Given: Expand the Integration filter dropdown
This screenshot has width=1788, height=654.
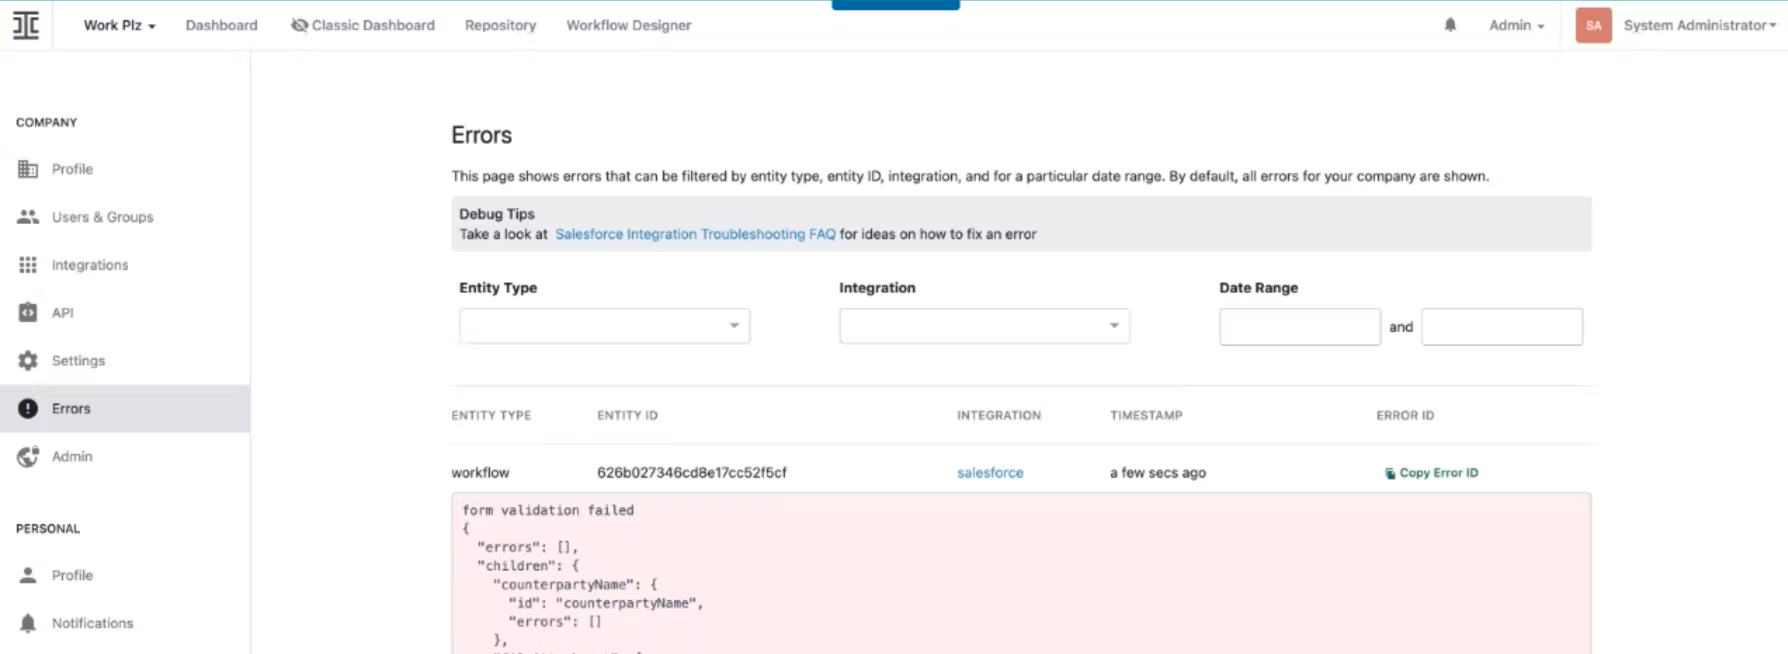Looking at the screenshot, I should (984, 326).
